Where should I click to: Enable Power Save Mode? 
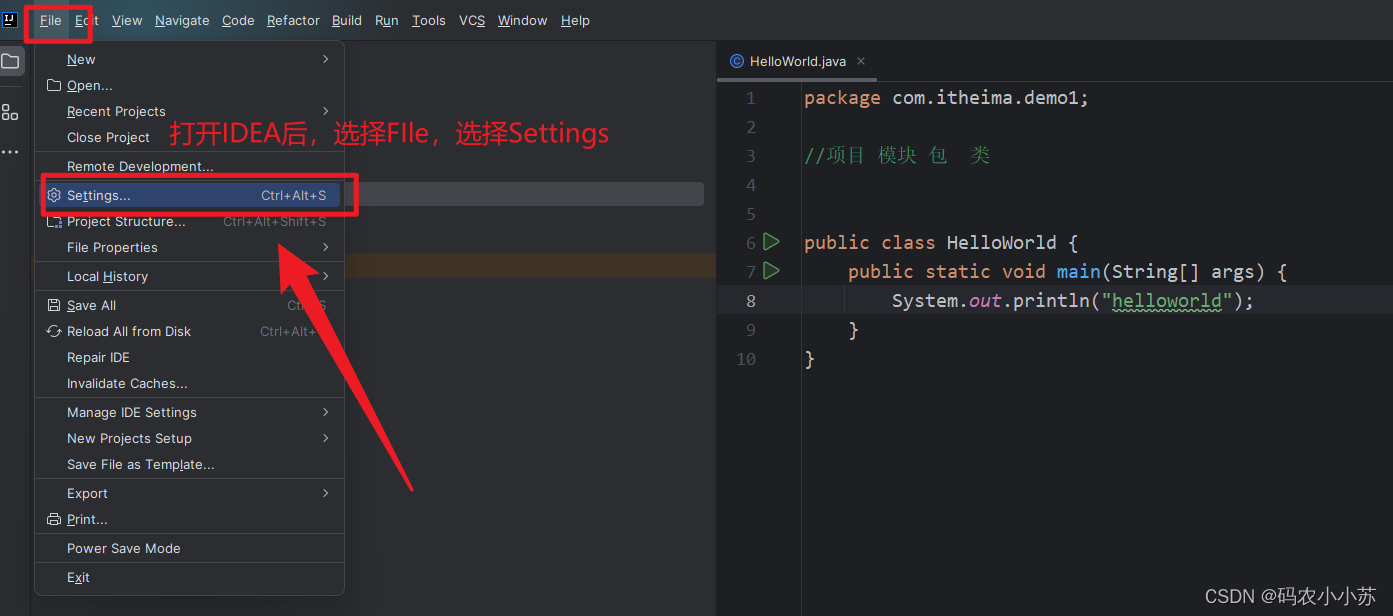click(x=124, y=548)
